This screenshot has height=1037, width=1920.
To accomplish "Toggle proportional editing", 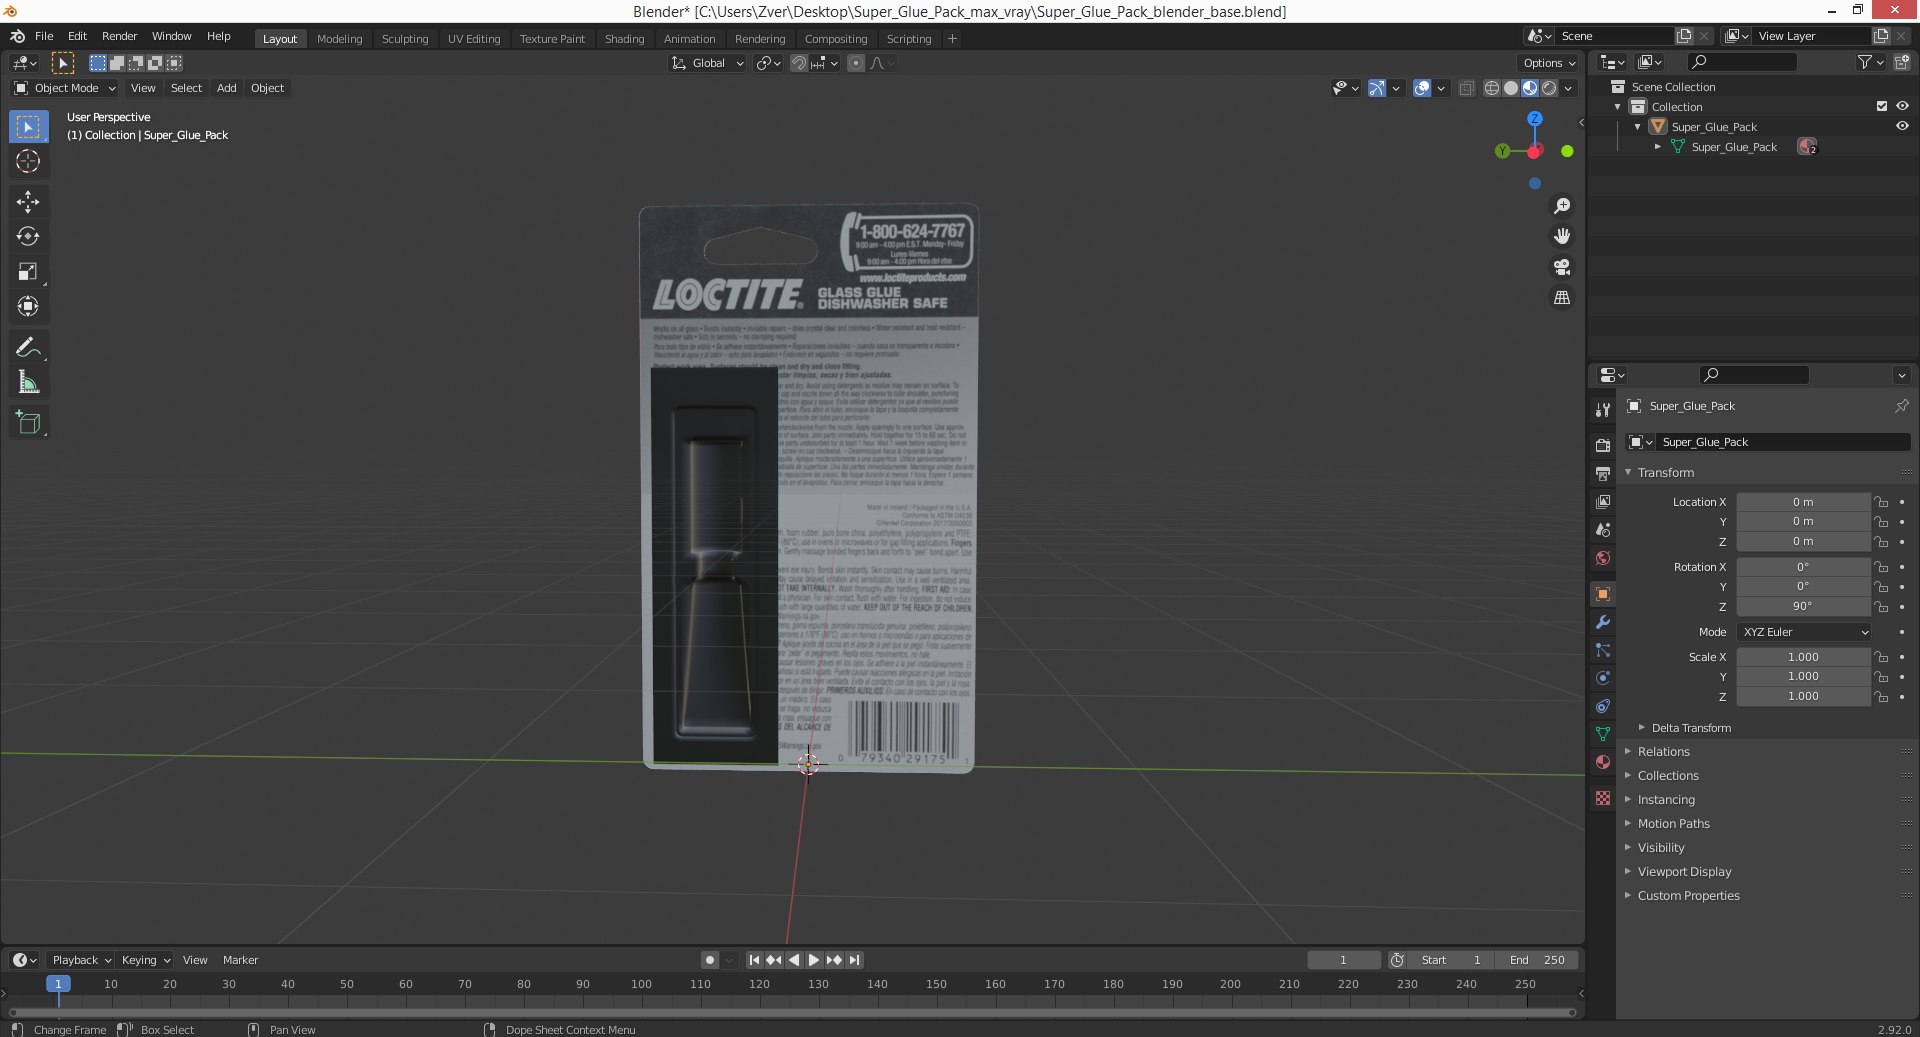I will (x=855, y=63).
